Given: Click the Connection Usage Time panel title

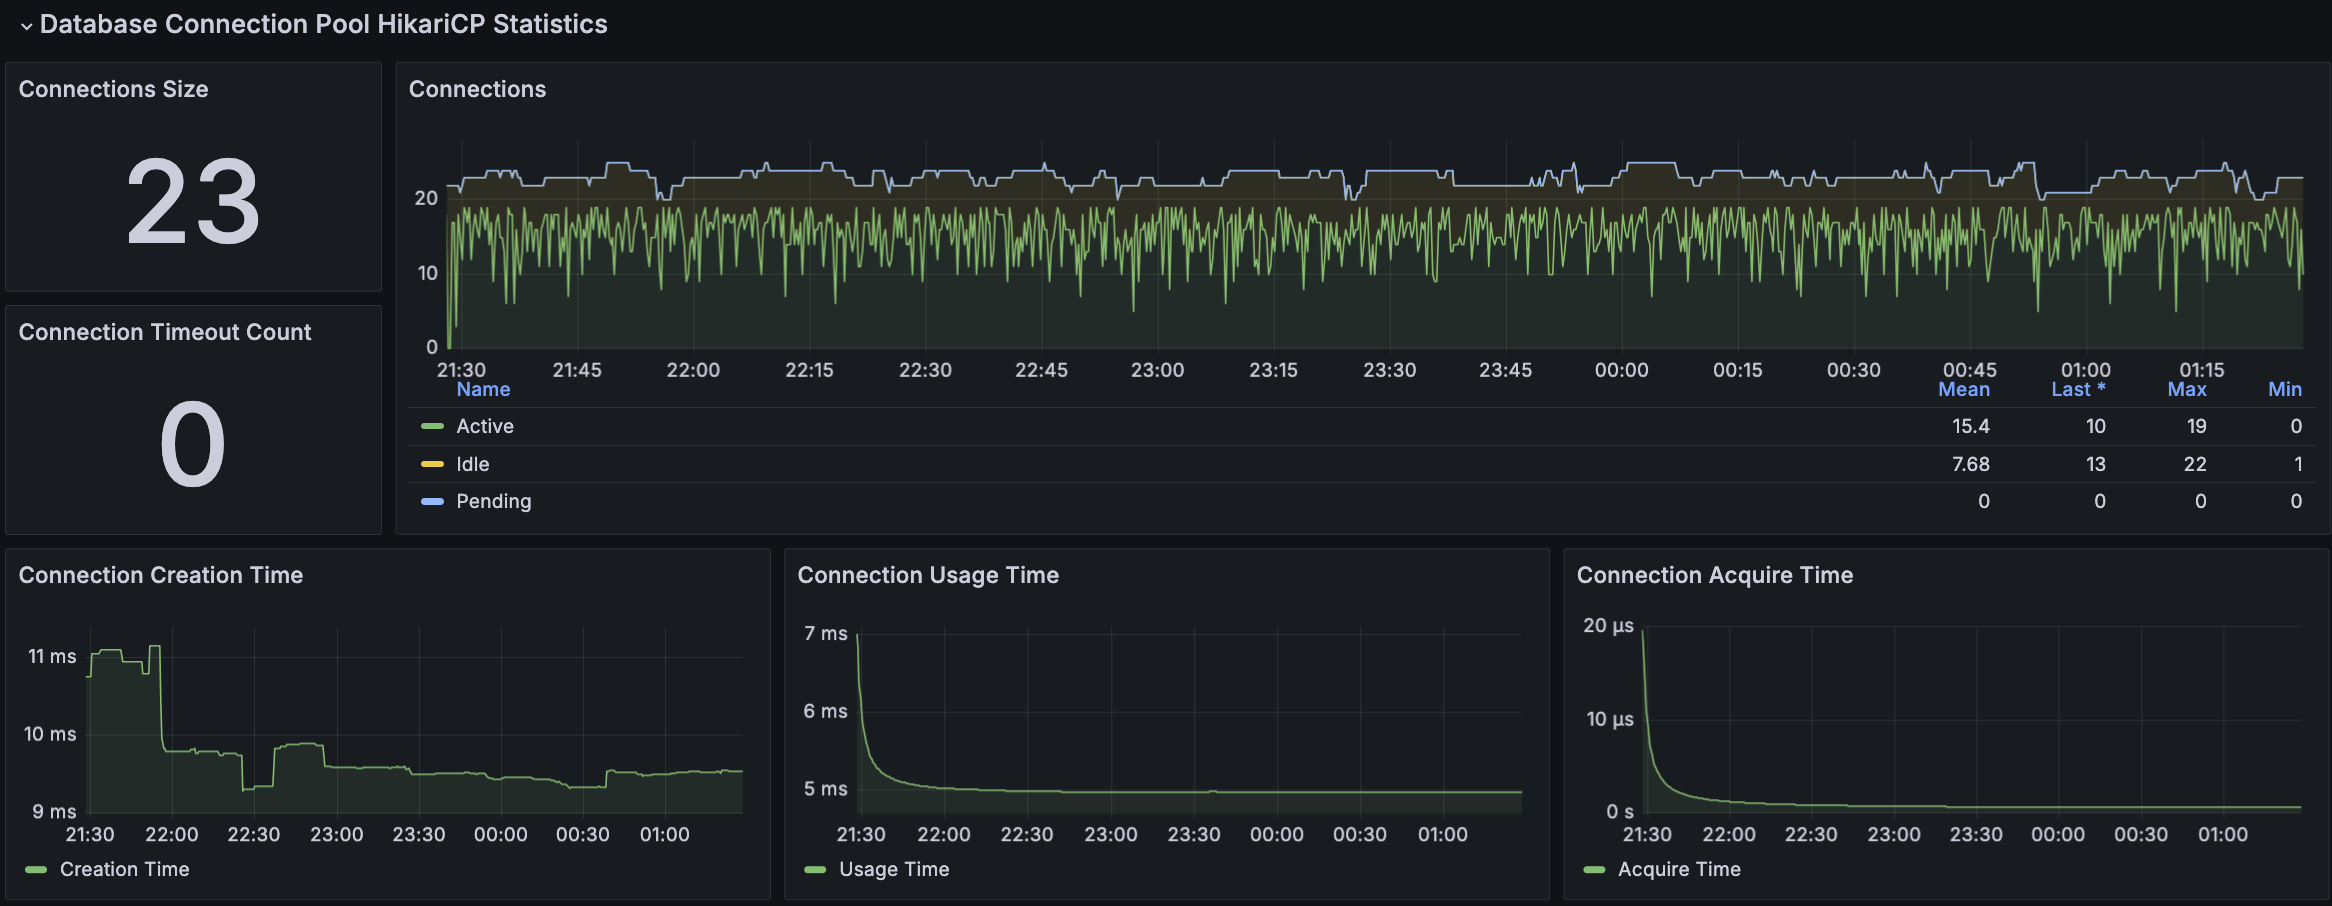Looking at the screenshot, I should click(x=928, y=575).
